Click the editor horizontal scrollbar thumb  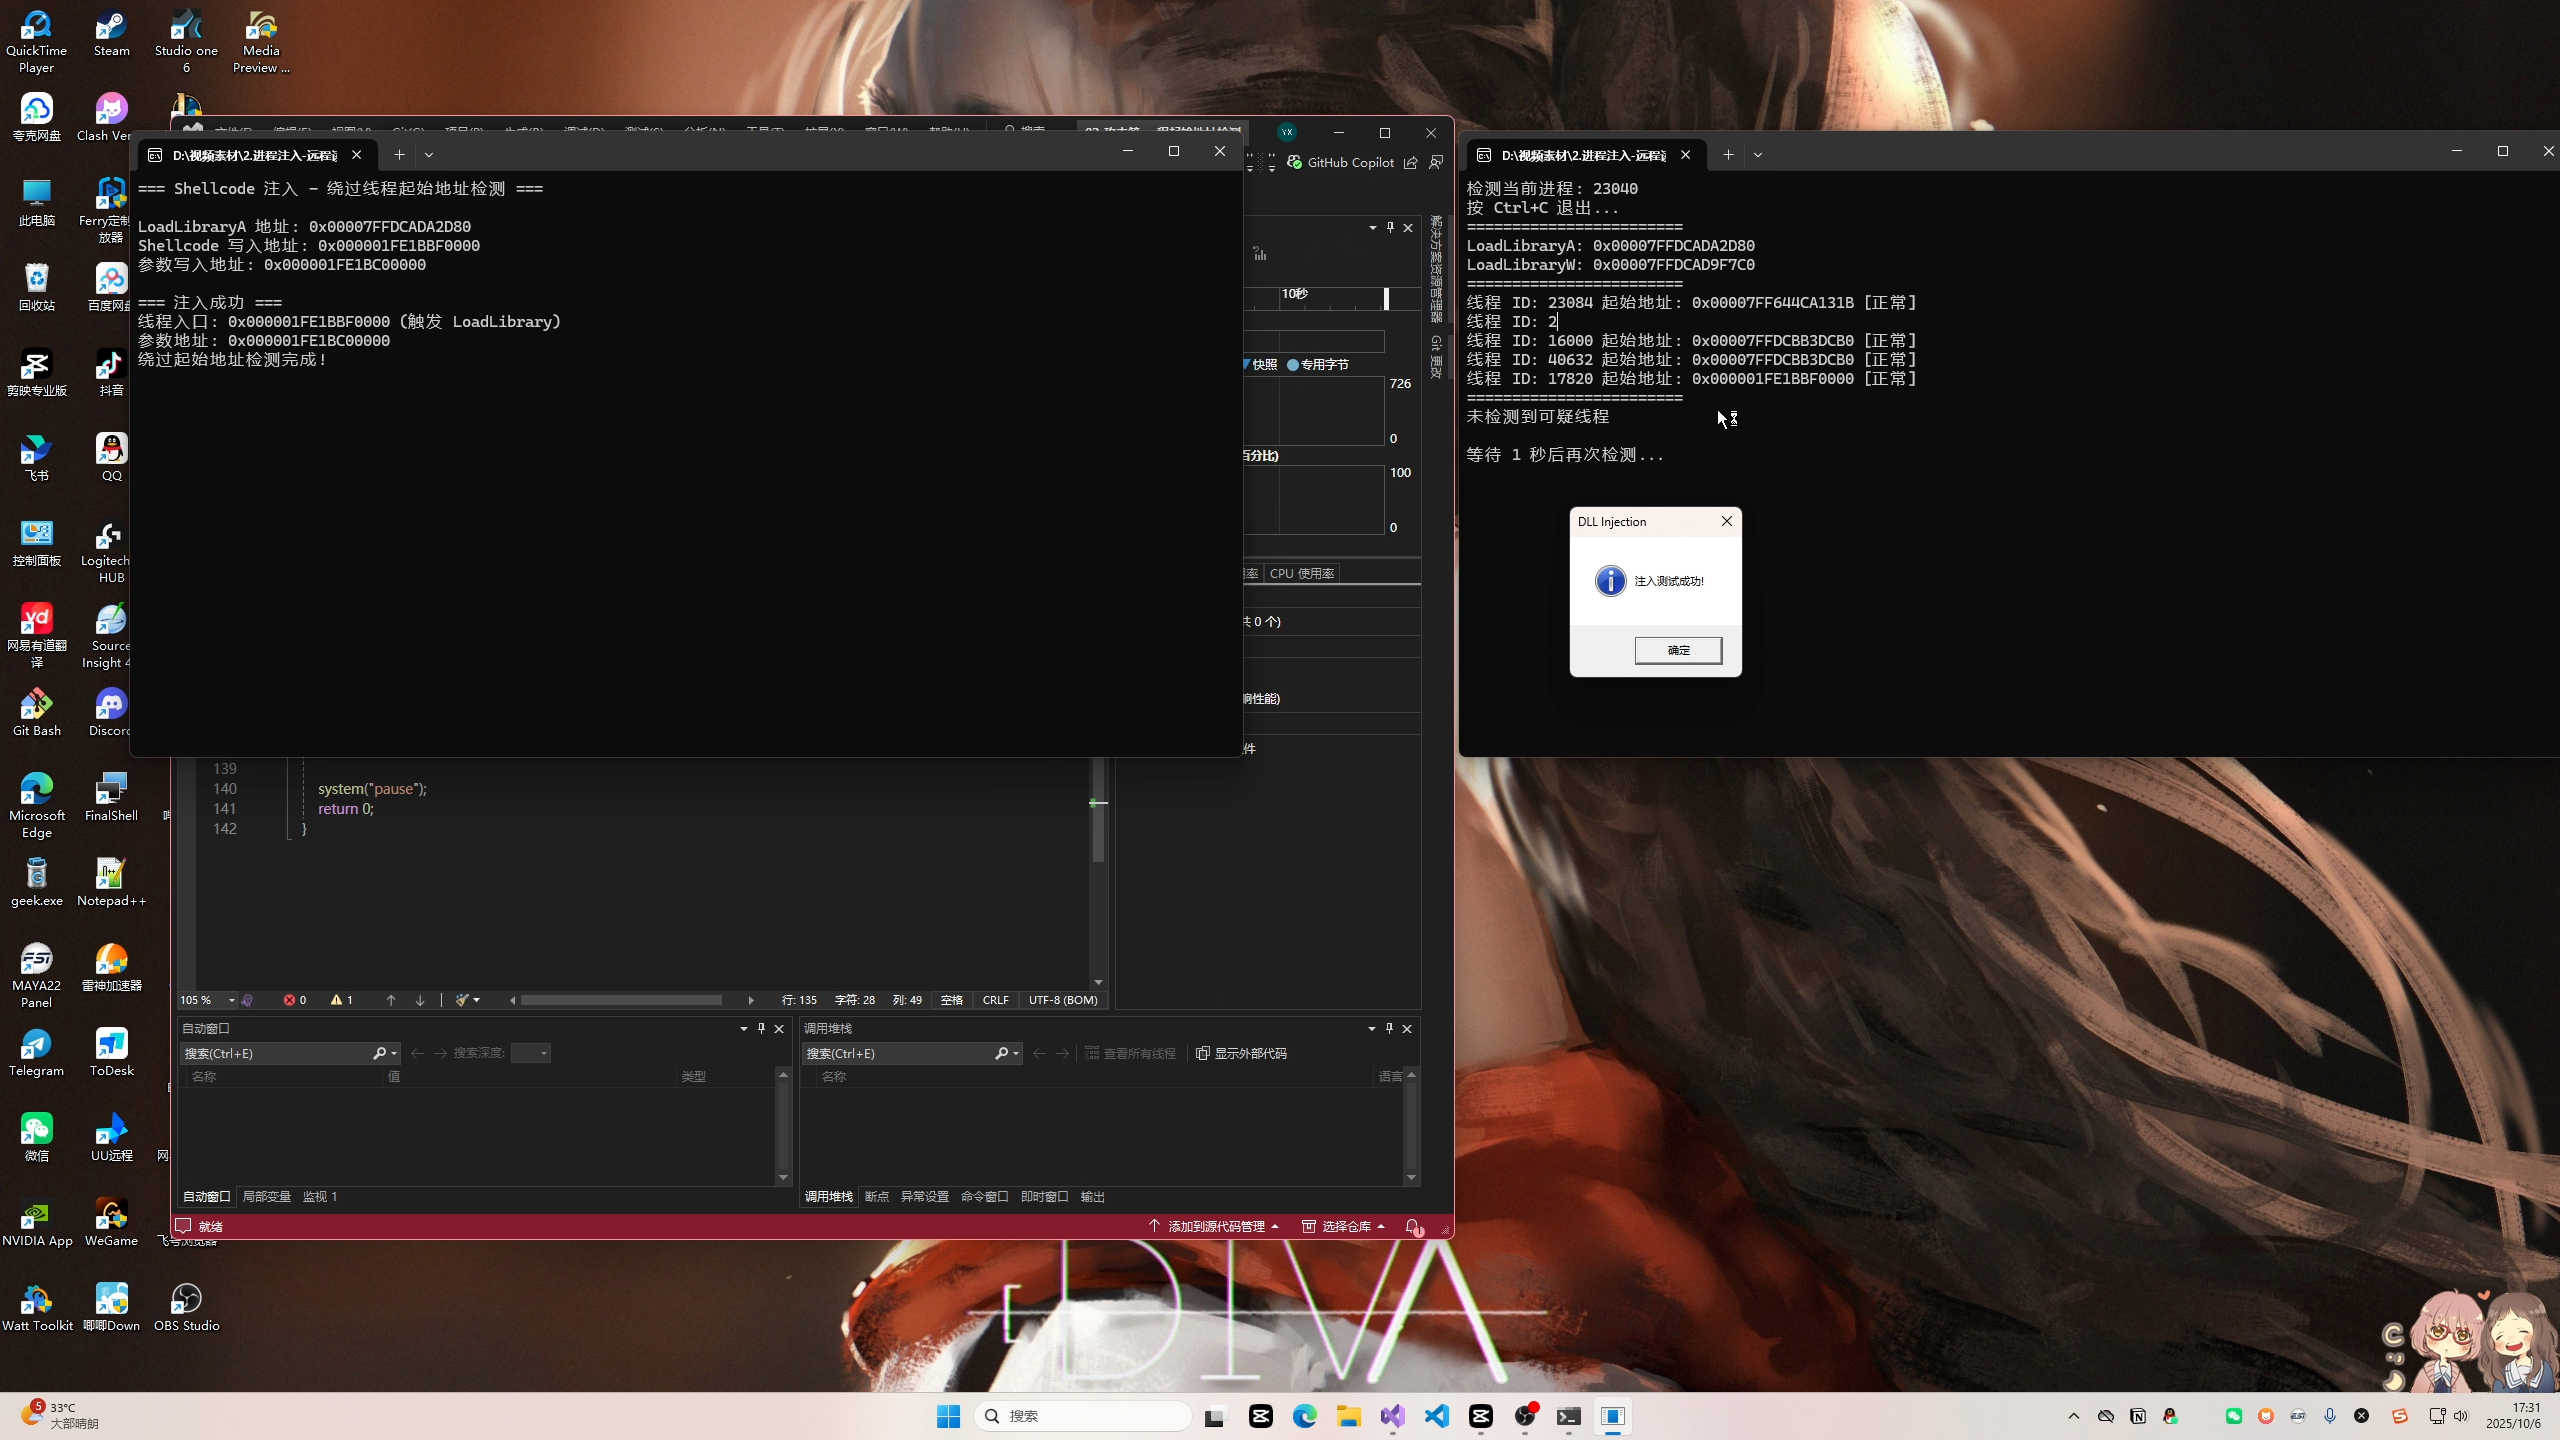pos(620,1000)
